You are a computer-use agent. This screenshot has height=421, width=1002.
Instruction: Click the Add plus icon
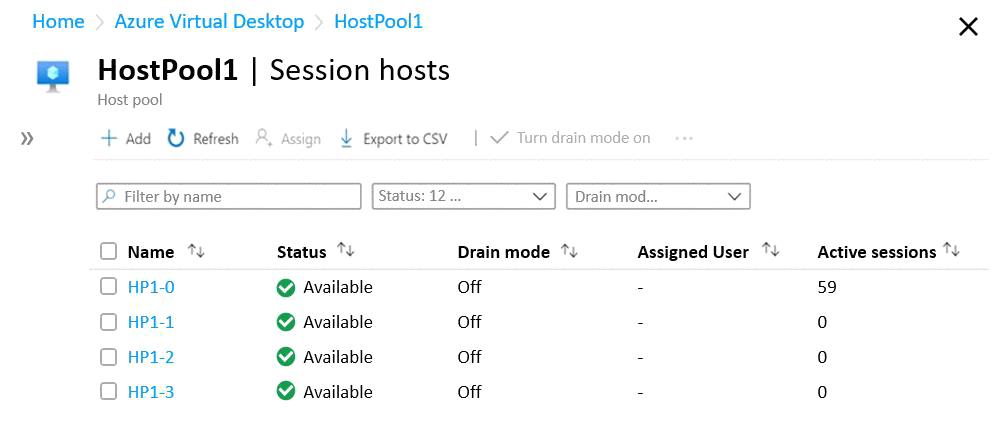click(x=109, y=139)
